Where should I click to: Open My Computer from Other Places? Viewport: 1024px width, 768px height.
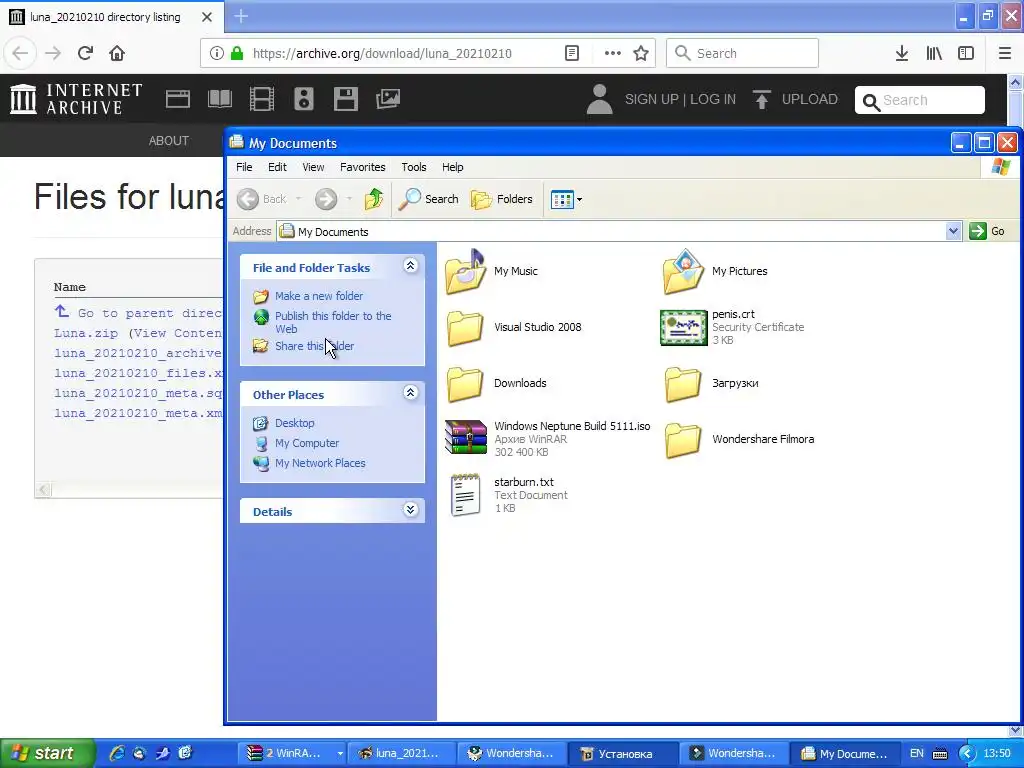[307, 443]
